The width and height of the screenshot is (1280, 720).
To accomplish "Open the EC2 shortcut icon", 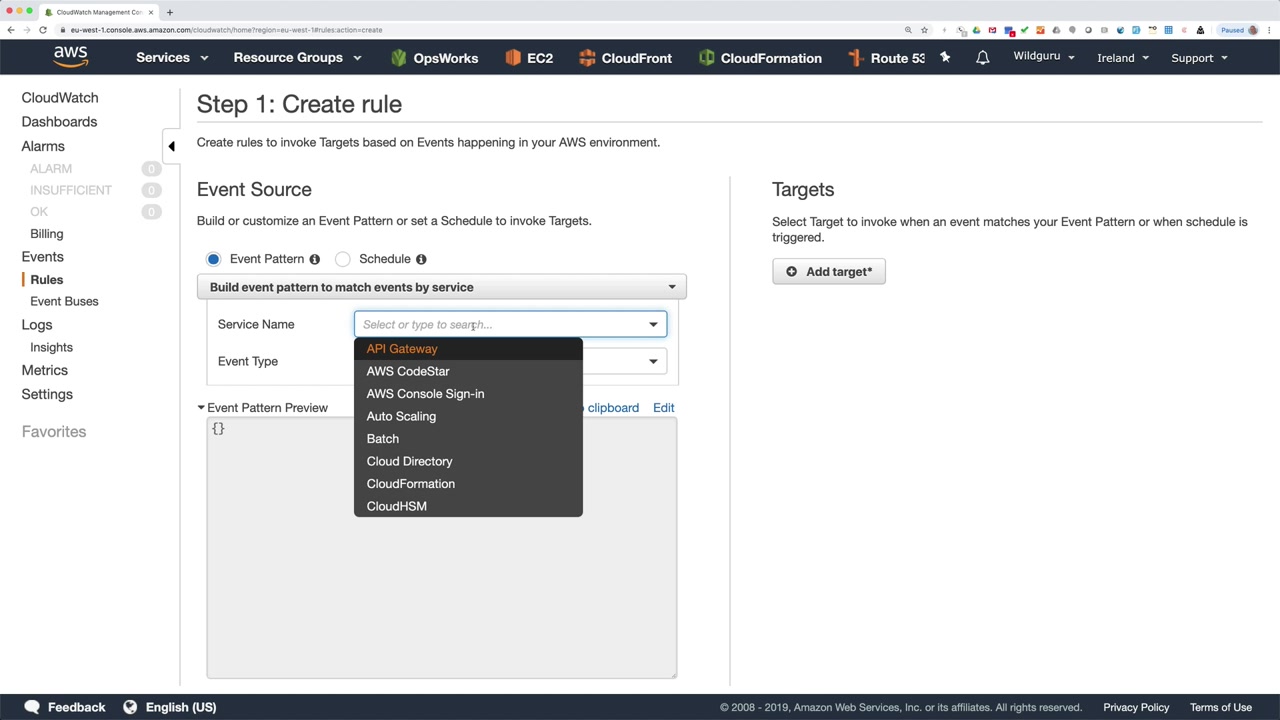I will tap(513, 58).
